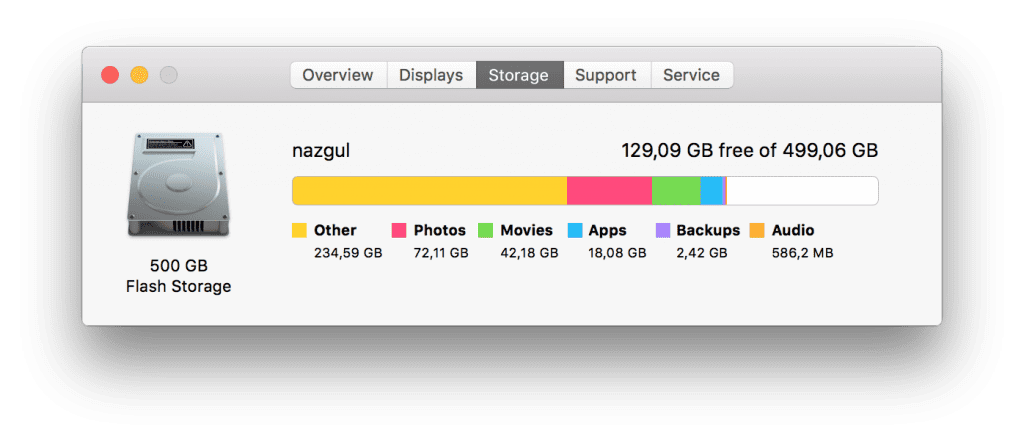Click the green Movies legend swatch

(x=485, y=230)
